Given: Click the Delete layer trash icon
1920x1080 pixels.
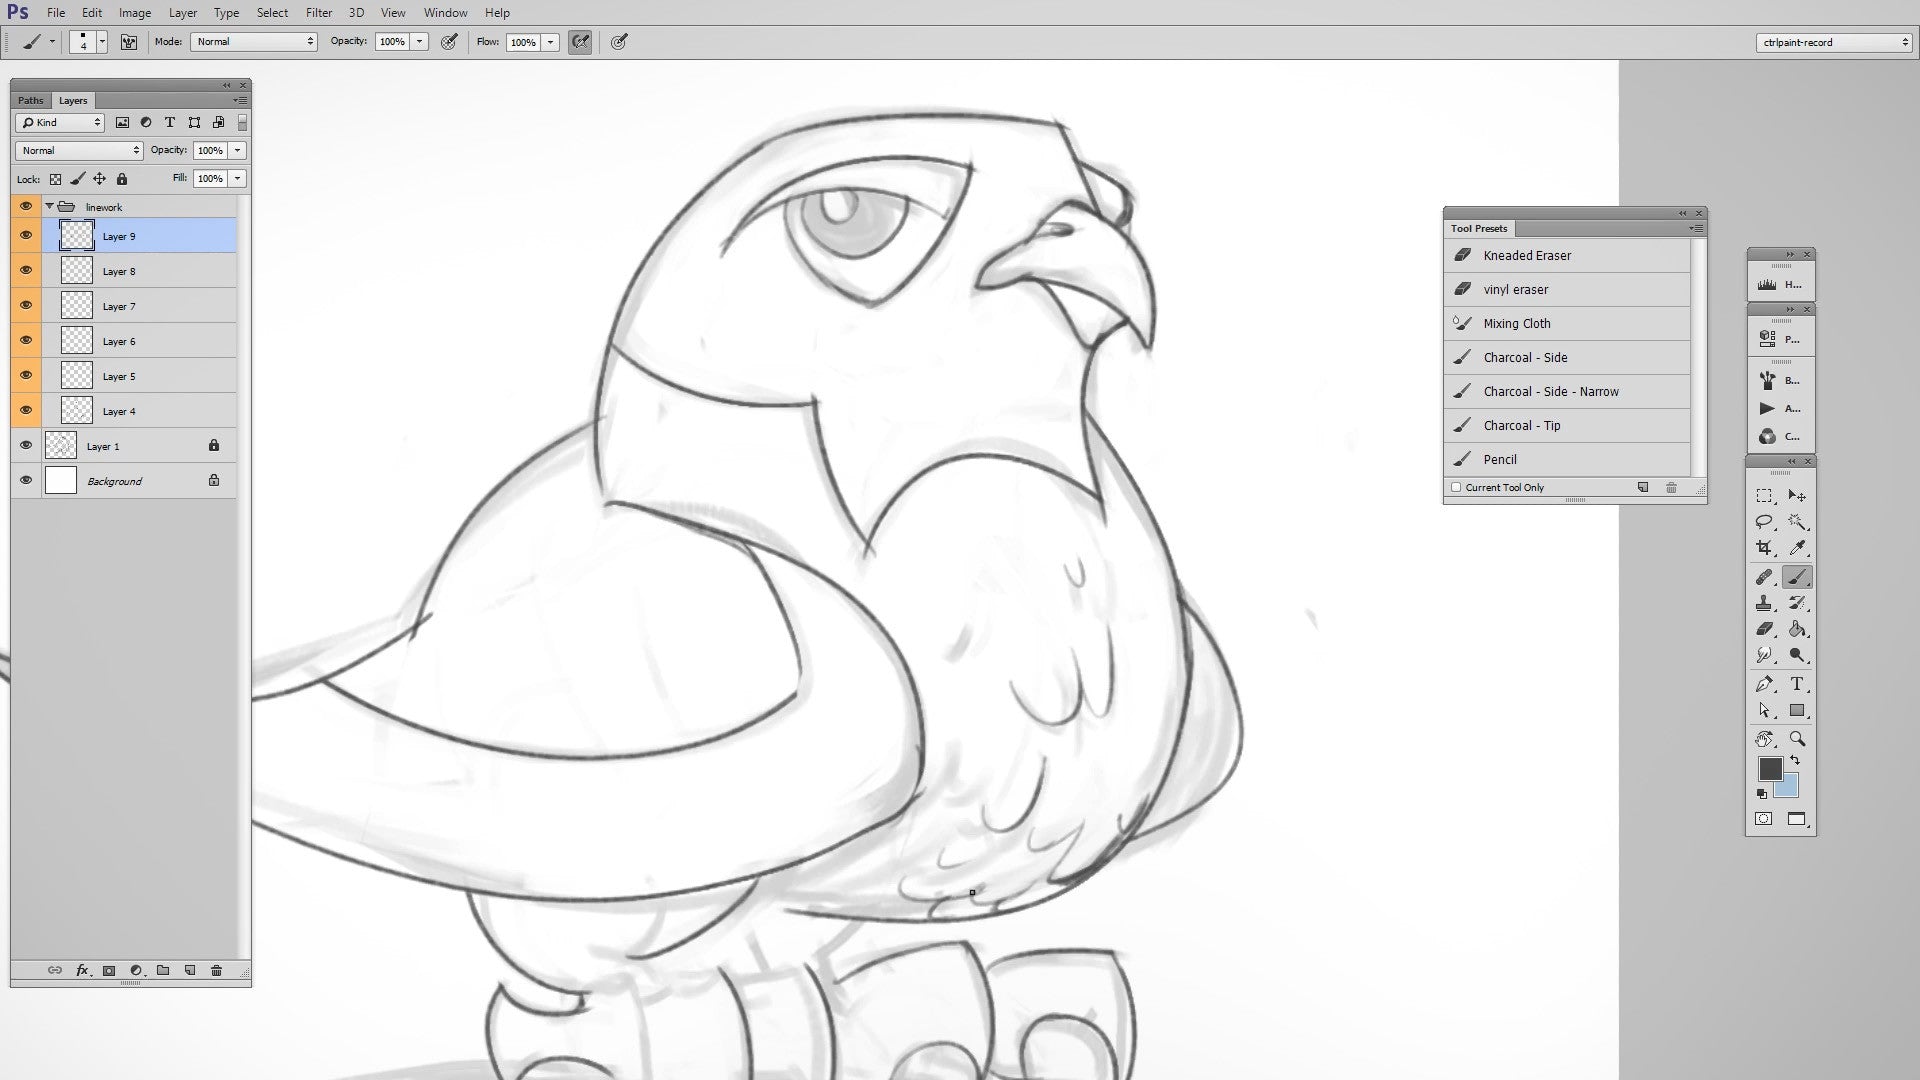Looking at the screenshot, I should coord(217,969).
